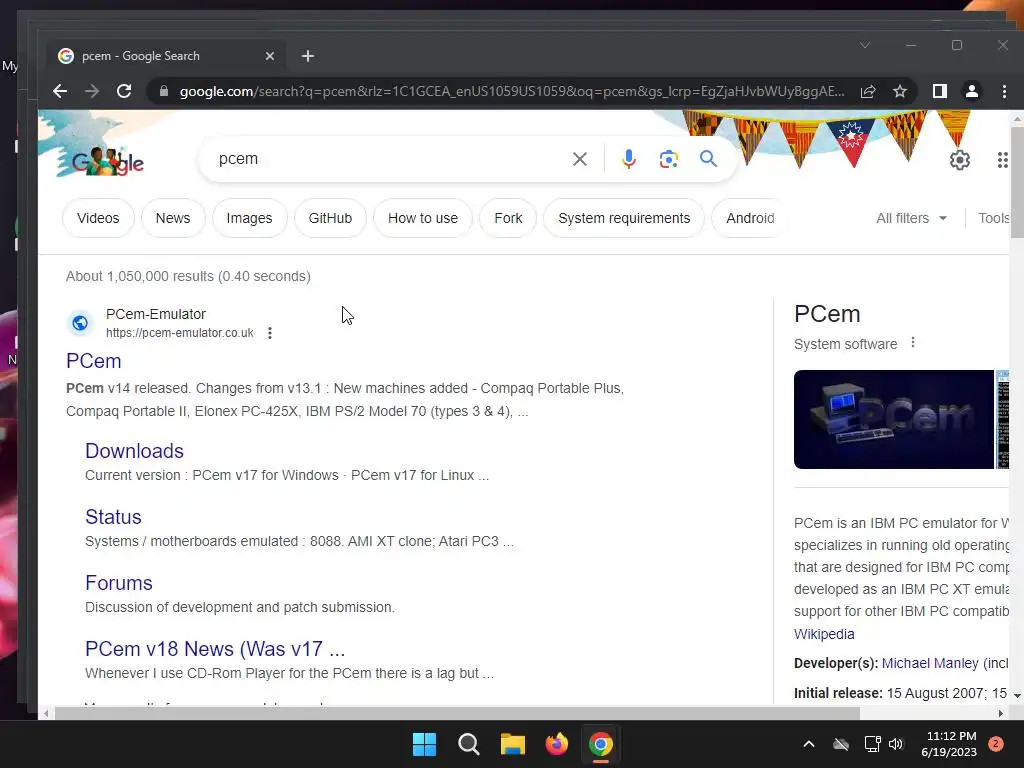The image size is (1024, 768).
Task: Open the Forums sitelink
Action: [x=119, y=583]
